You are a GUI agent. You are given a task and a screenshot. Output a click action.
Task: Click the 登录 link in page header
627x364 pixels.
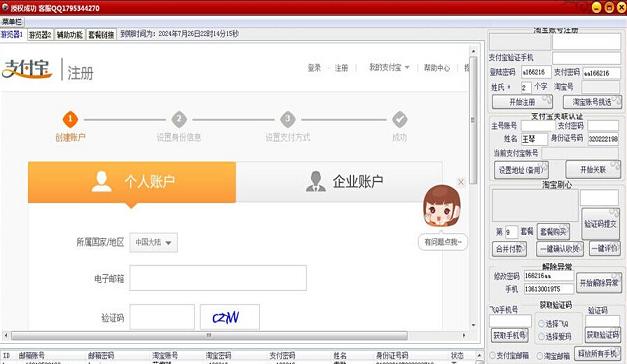(x=314, y=68)
